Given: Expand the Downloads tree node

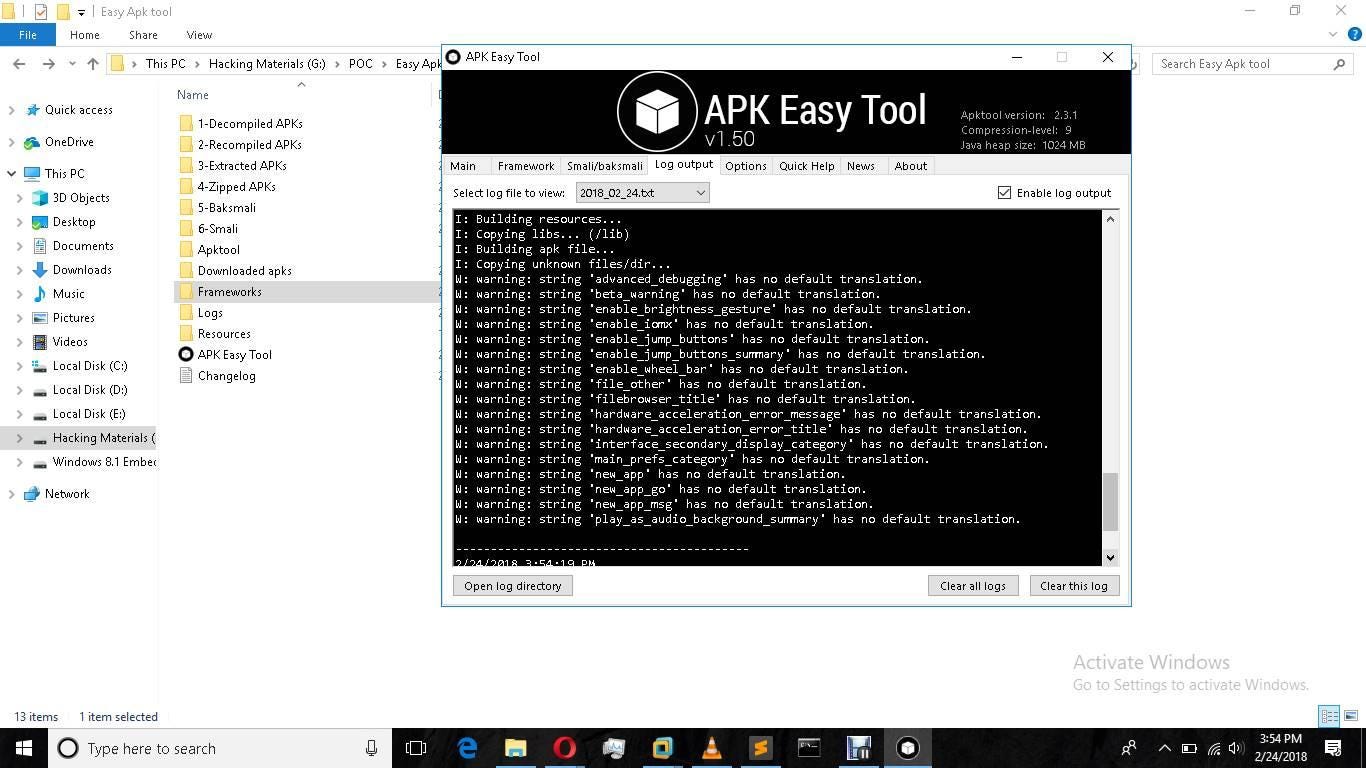Looking at the screenshot, I should click(x=19, y=270).
